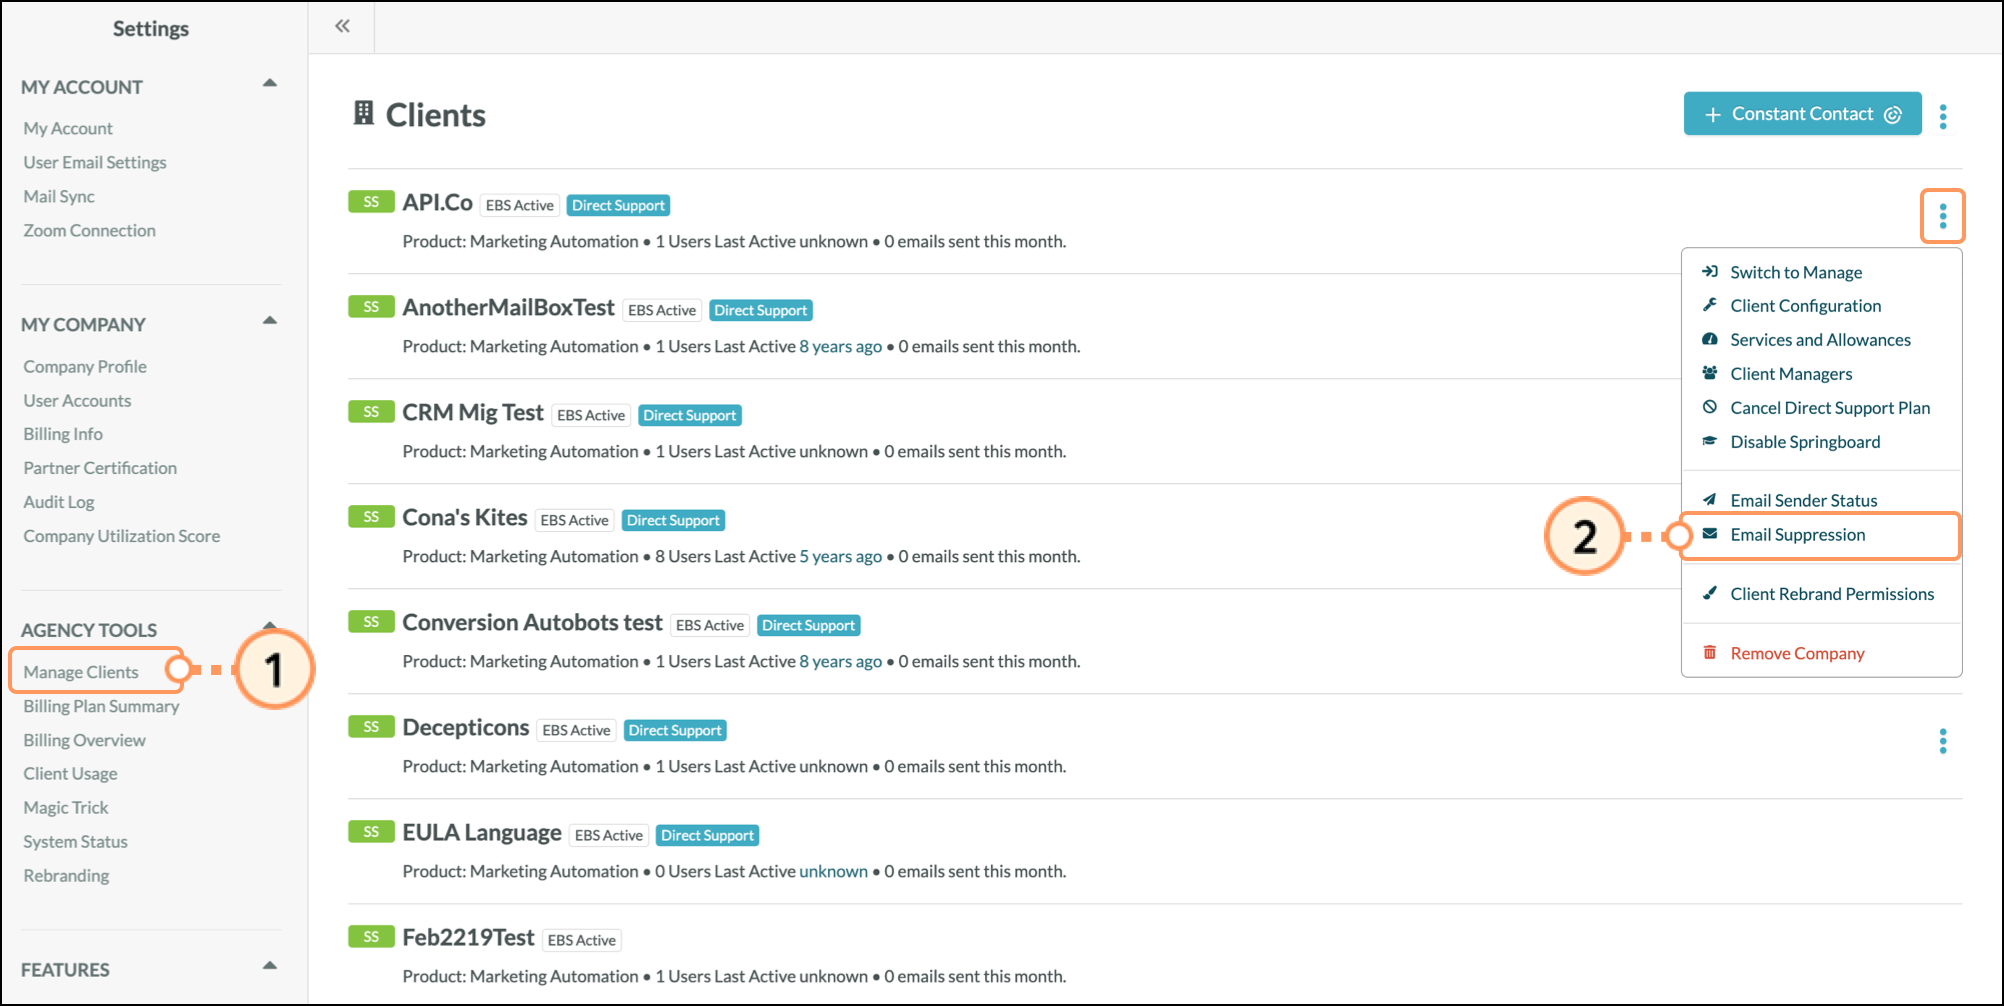Open My Account settings link

click(x=68, y=128)
